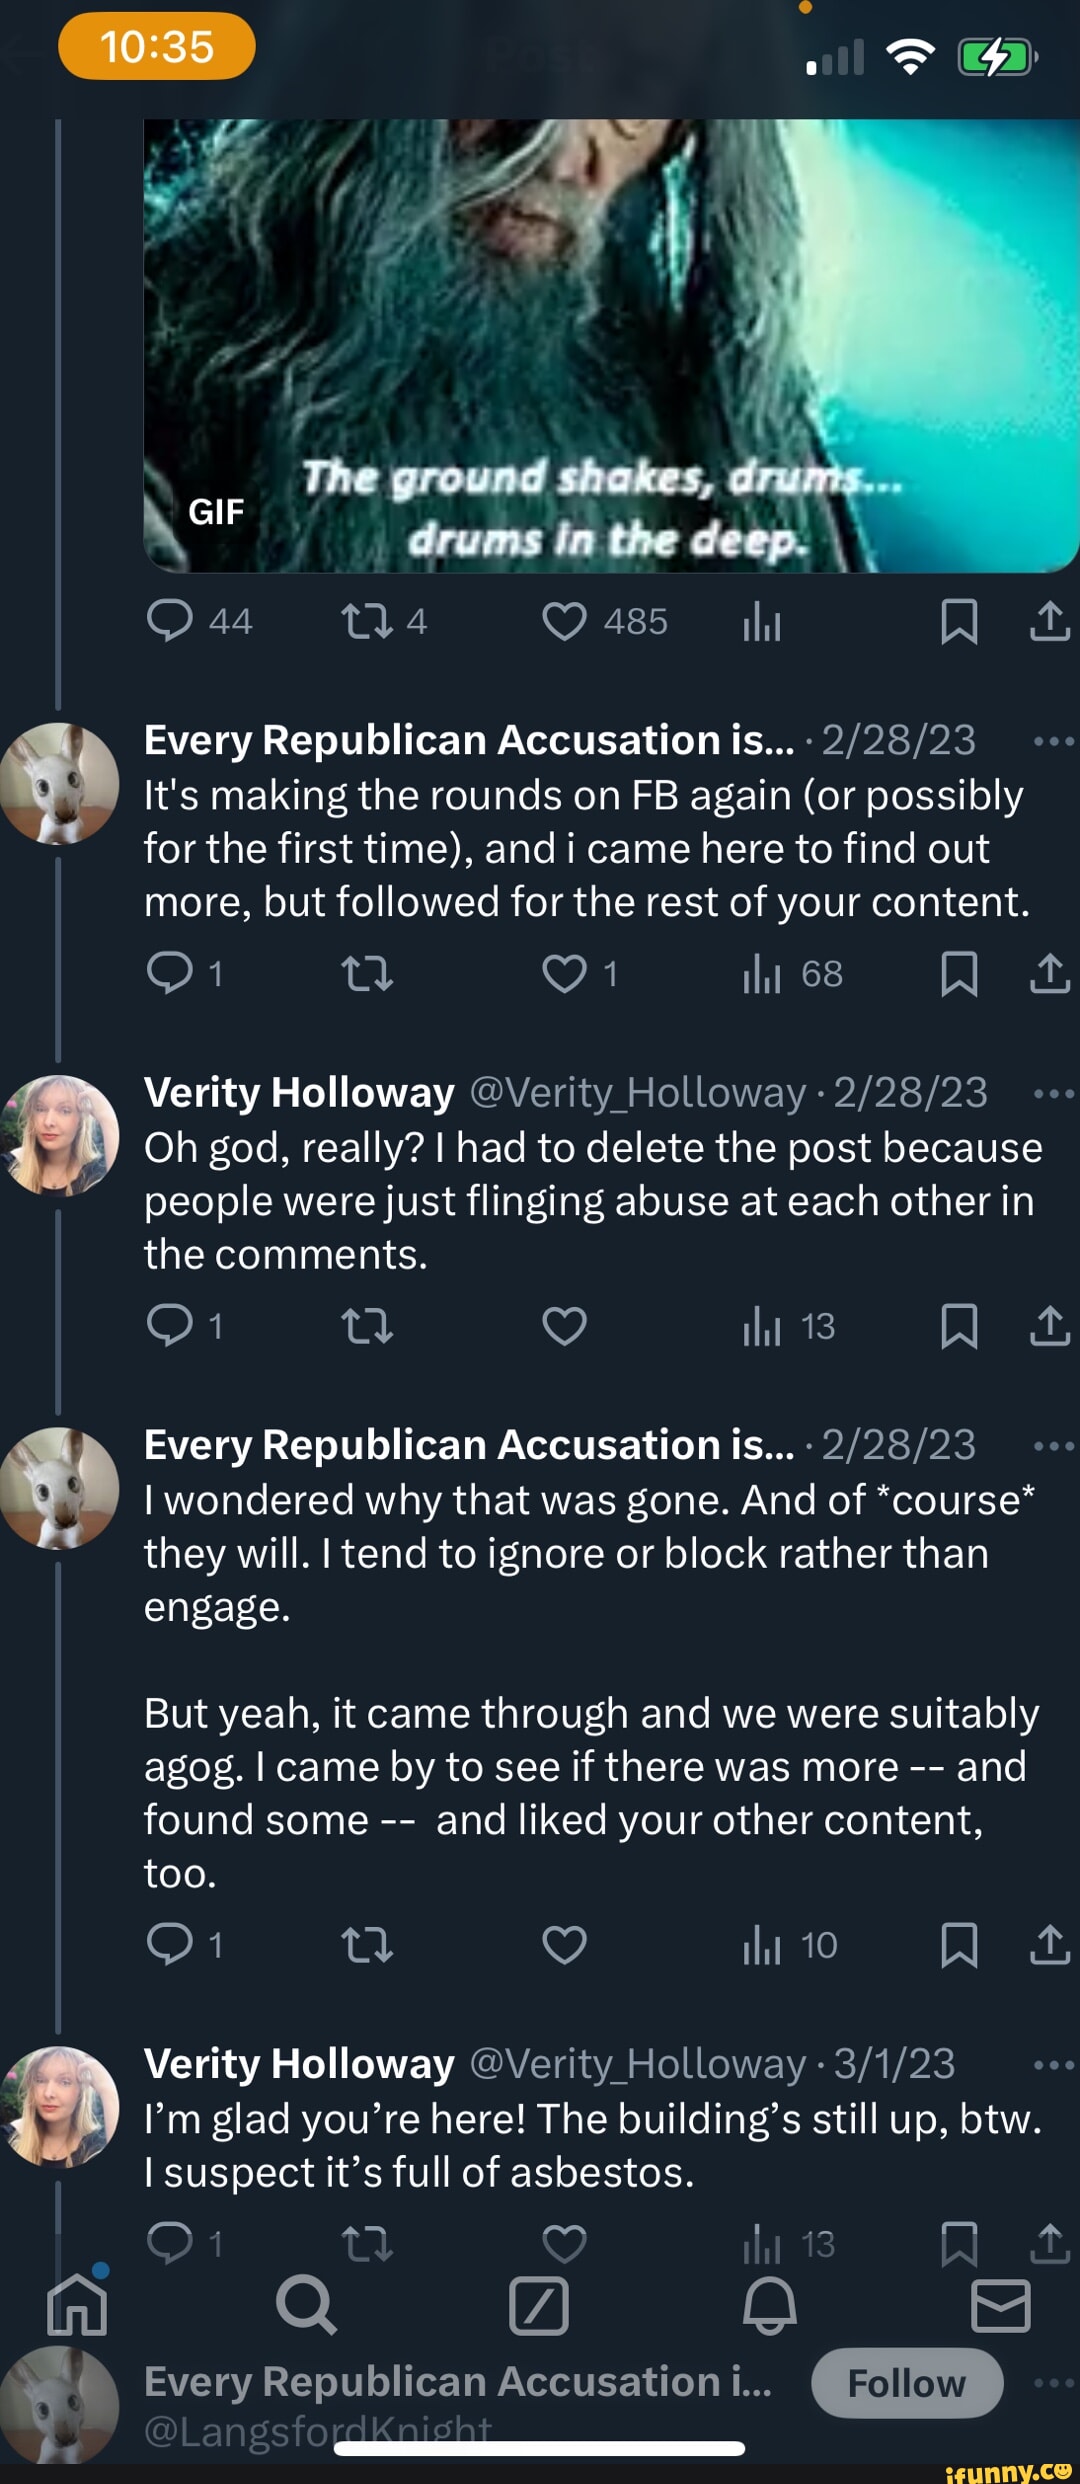1080x2484 pixels.
Task: Open the Notifications bell
Action: coord(769,2306)
